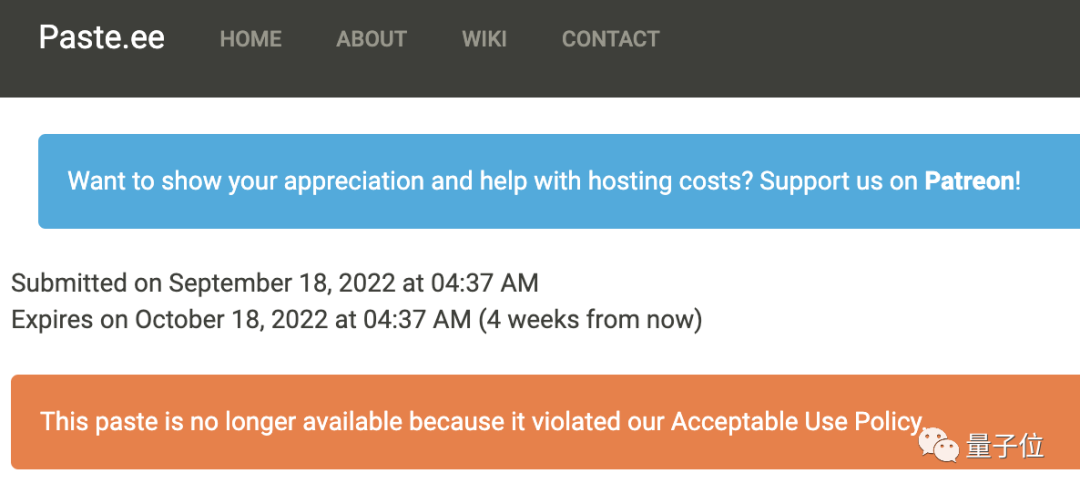
Task: Open the WIKI navigation link
Action: point(484,39)
